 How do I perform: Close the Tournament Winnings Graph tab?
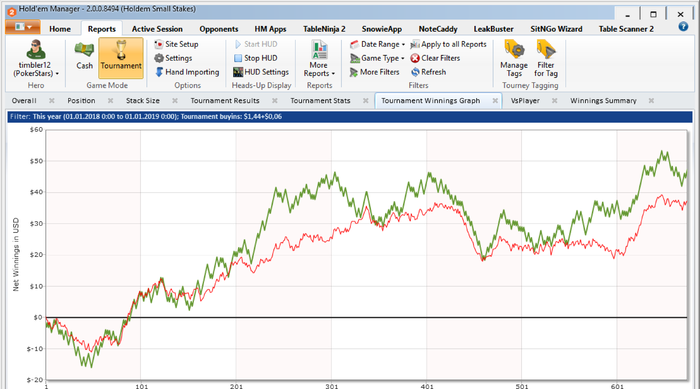click(x=495, y=101)
